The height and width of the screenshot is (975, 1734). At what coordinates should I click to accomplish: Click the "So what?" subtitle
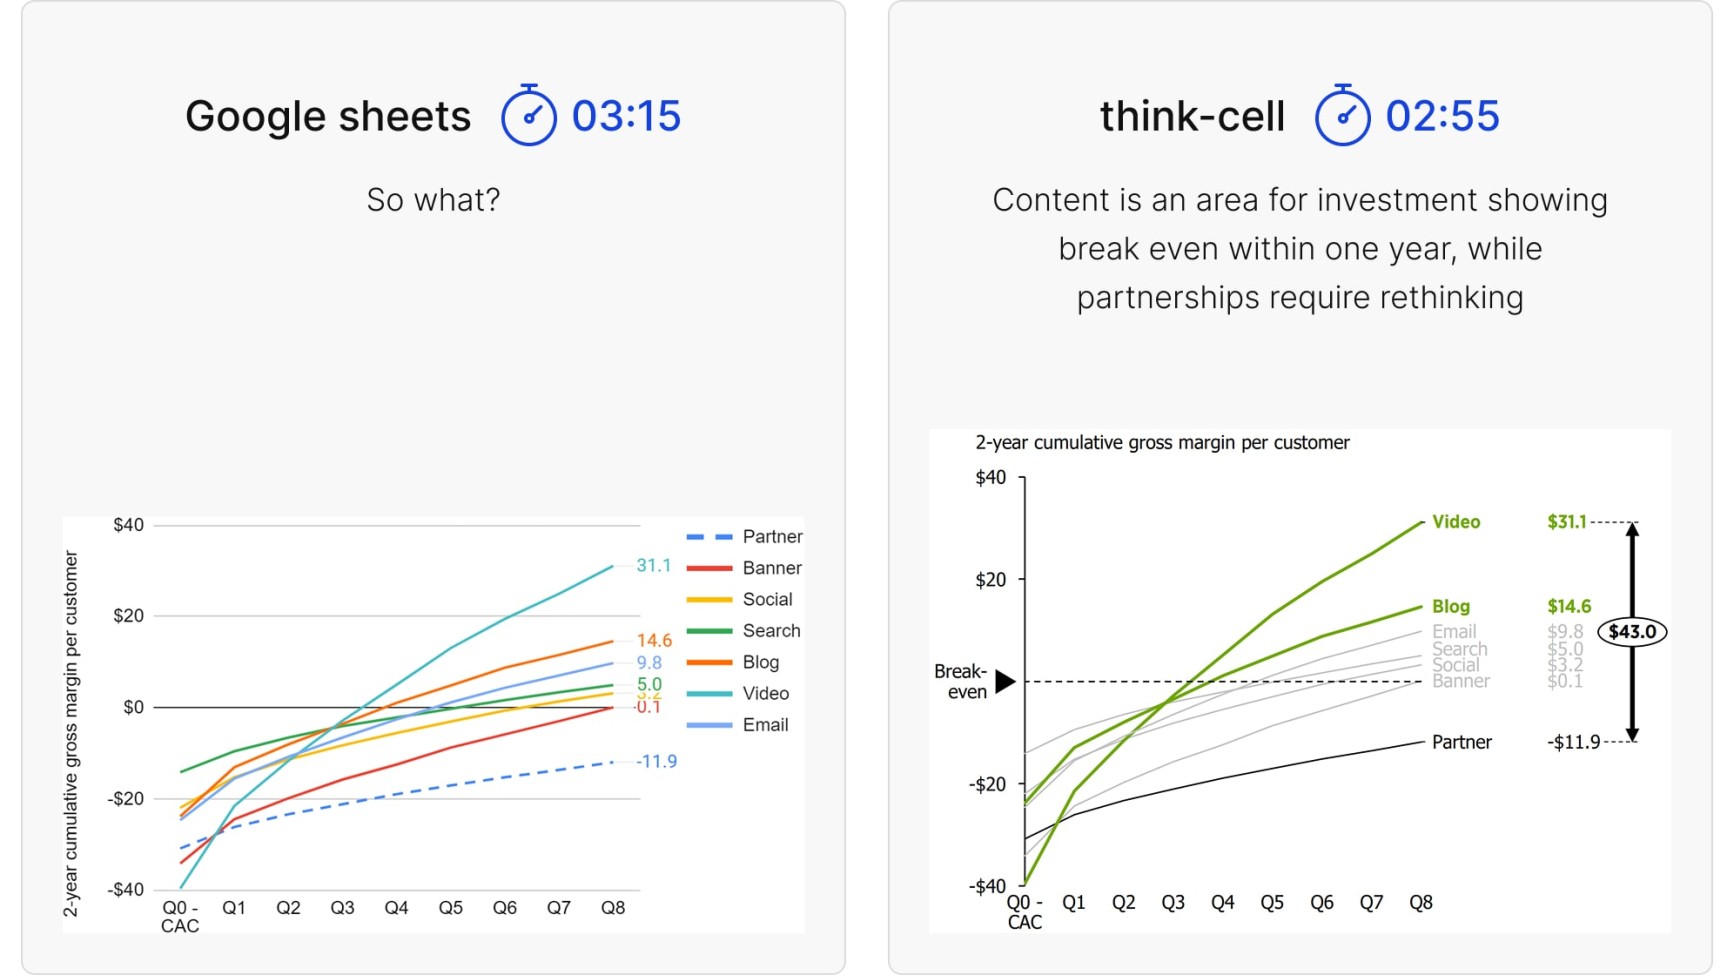click(433, 200)
